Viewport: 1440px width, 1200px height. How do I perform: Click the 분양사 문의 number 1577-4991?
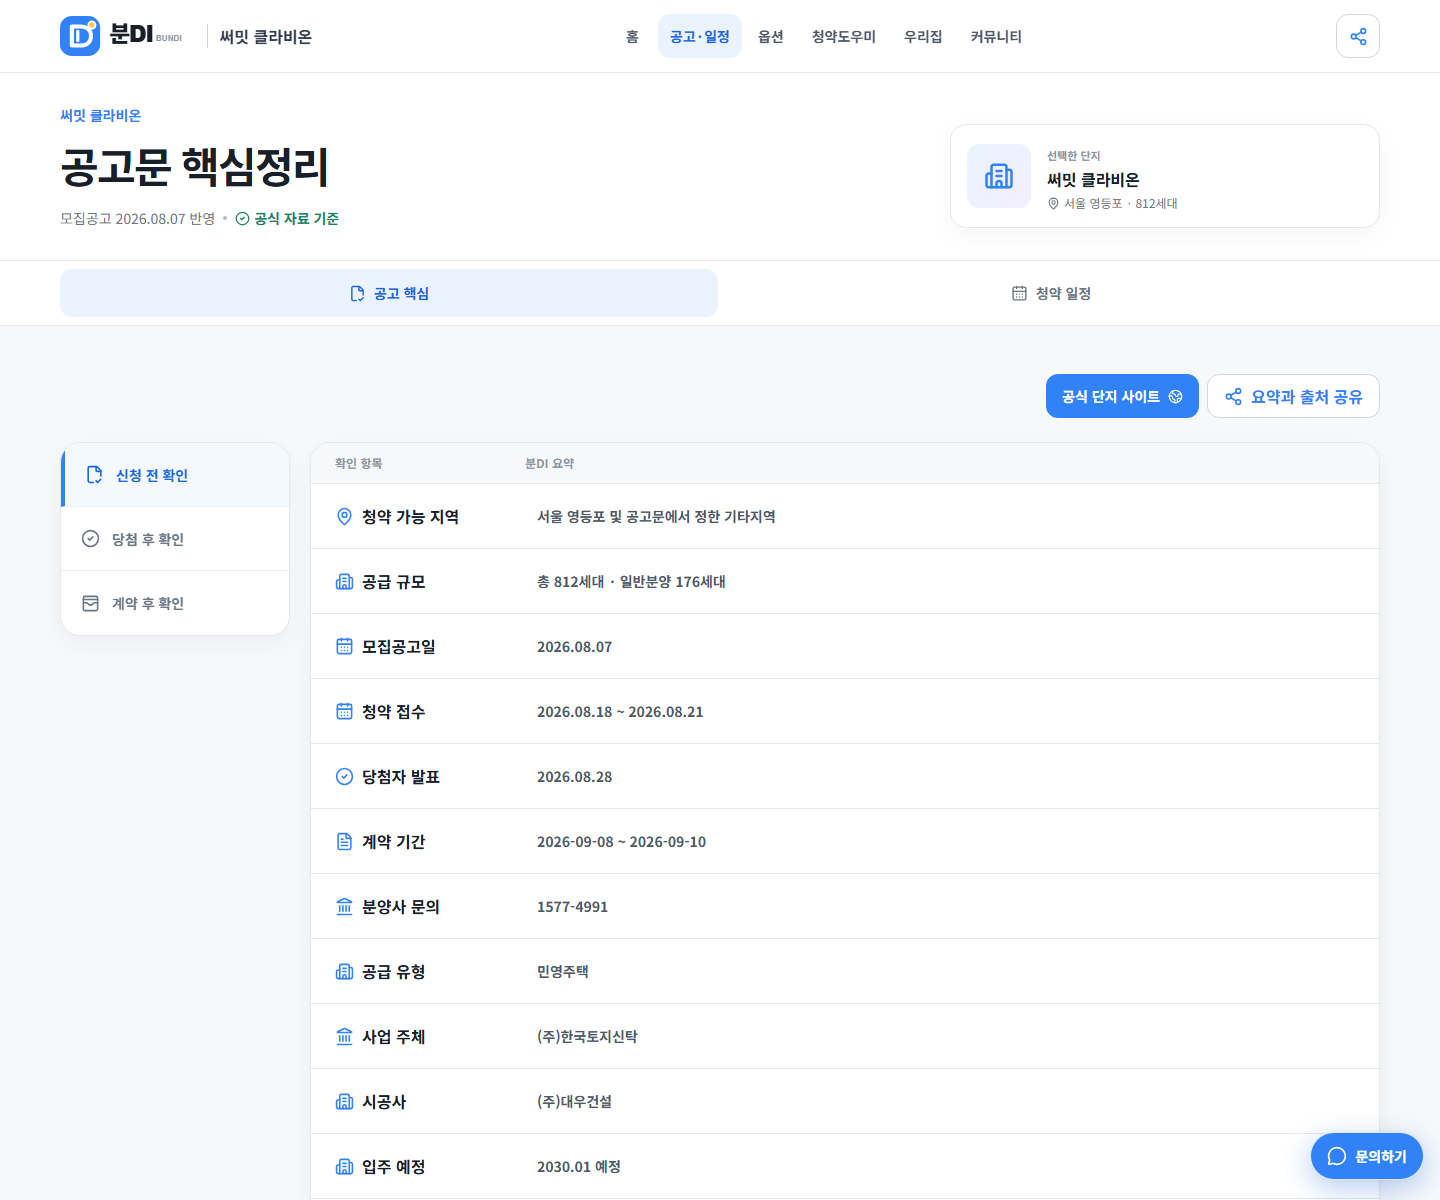(572, 907)
